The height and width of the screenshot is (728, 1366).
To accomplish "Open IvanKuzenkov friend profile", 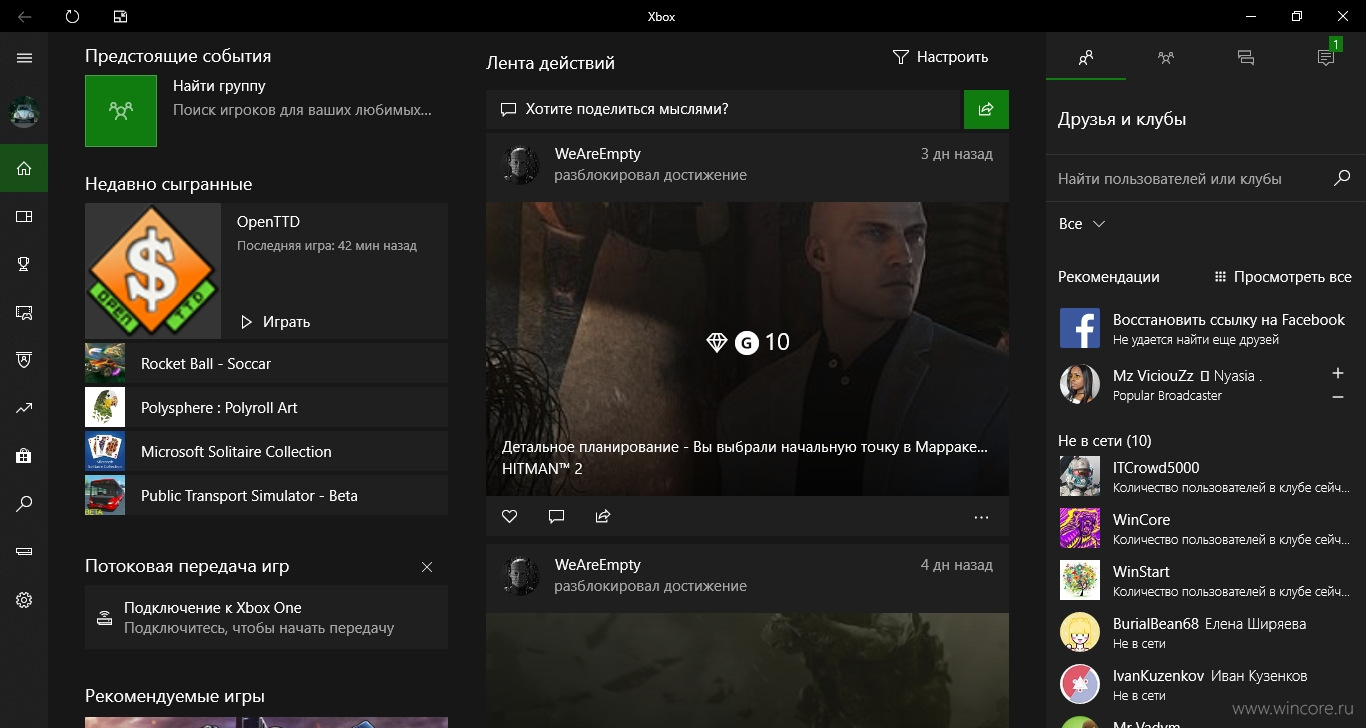I will [x=1206, y=684].
